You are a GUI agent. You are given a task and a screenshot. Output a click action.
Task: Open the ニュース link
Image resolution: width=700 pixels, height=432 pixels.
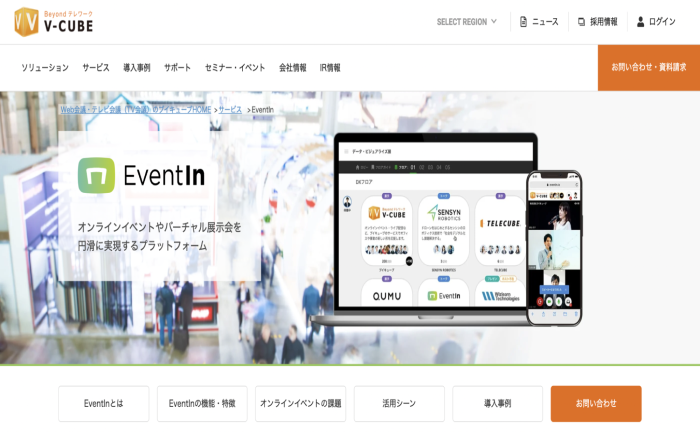[545, 21]
